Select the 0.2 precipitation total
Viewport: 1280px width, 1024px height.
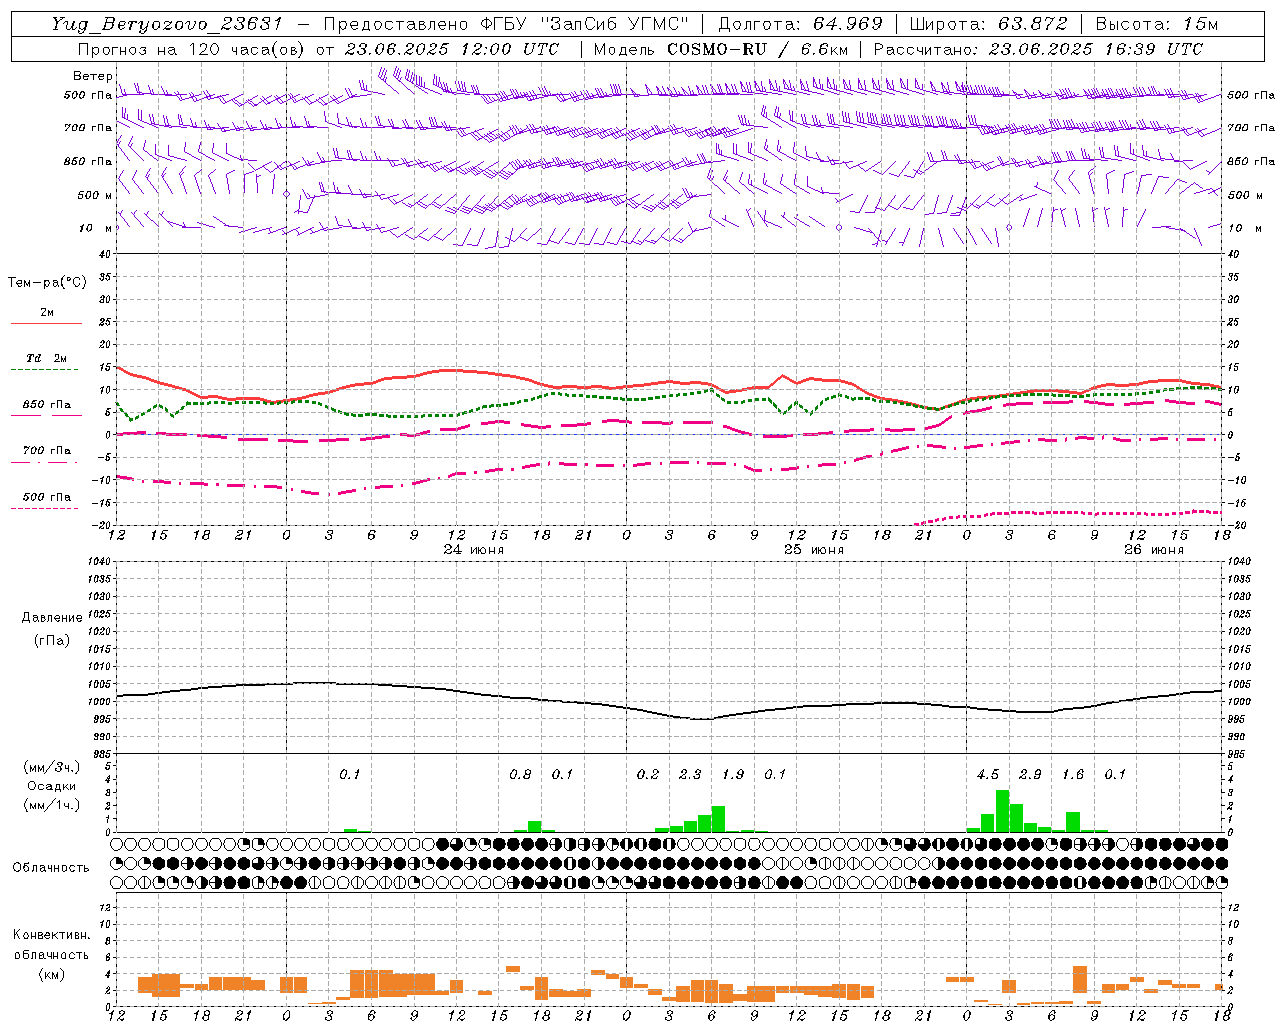(648, 775)
